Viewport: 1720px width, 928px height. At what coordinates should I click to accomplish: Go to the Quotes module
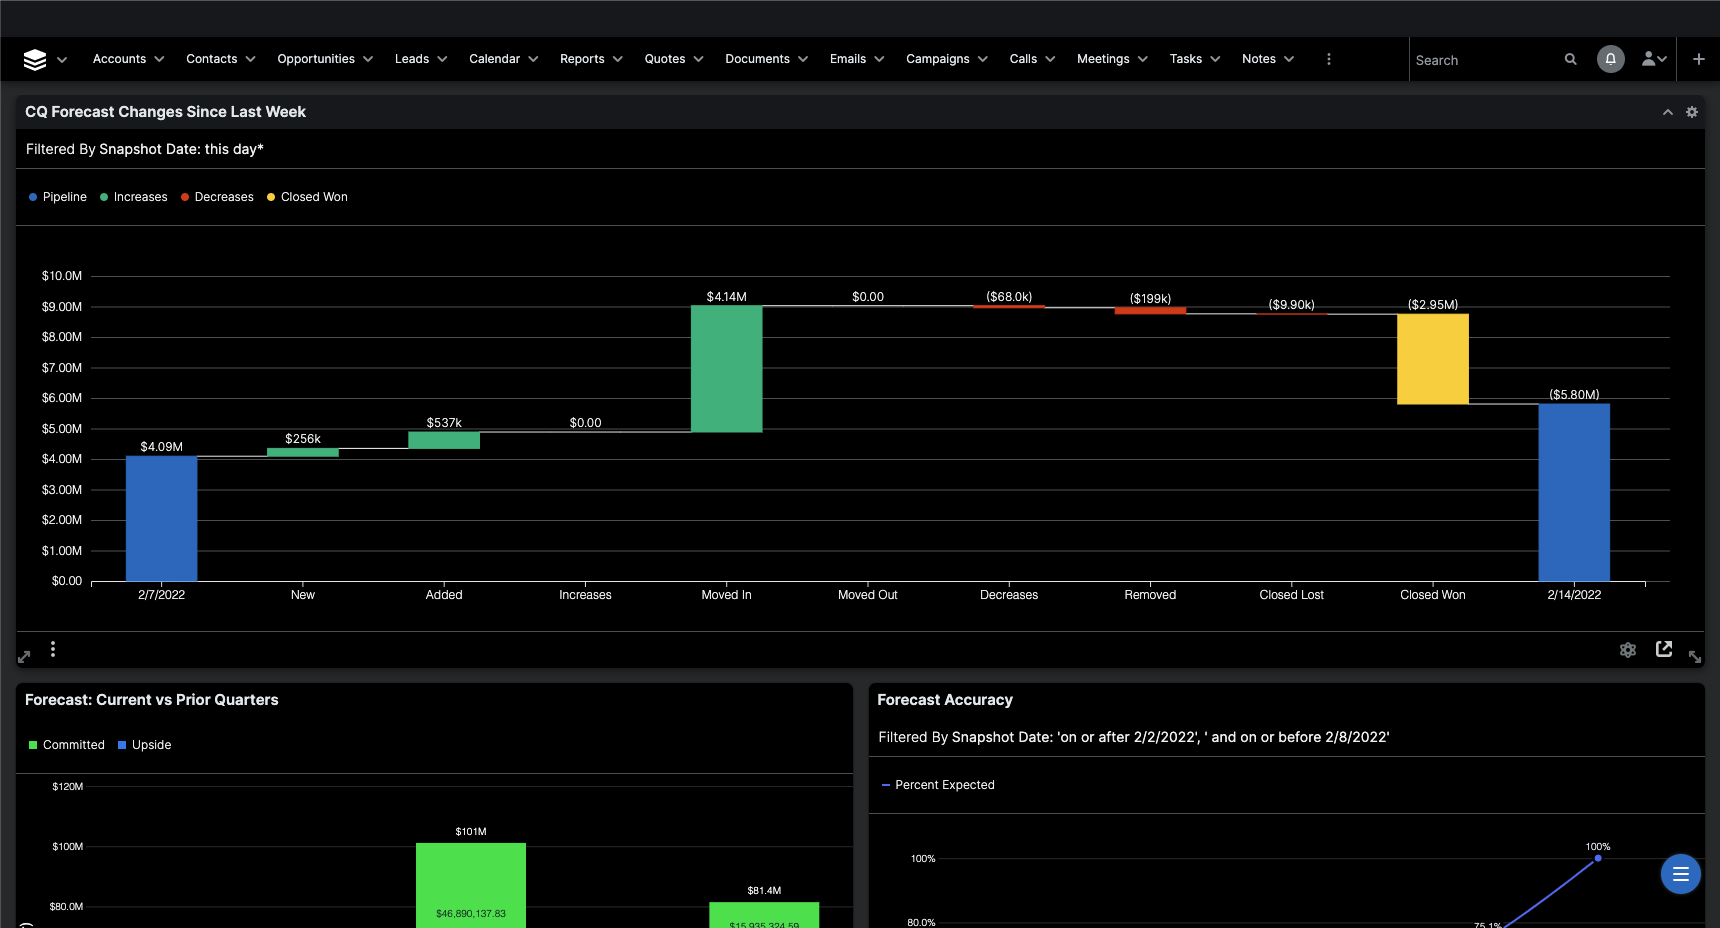pyautogui.click(x=665, y=59)
